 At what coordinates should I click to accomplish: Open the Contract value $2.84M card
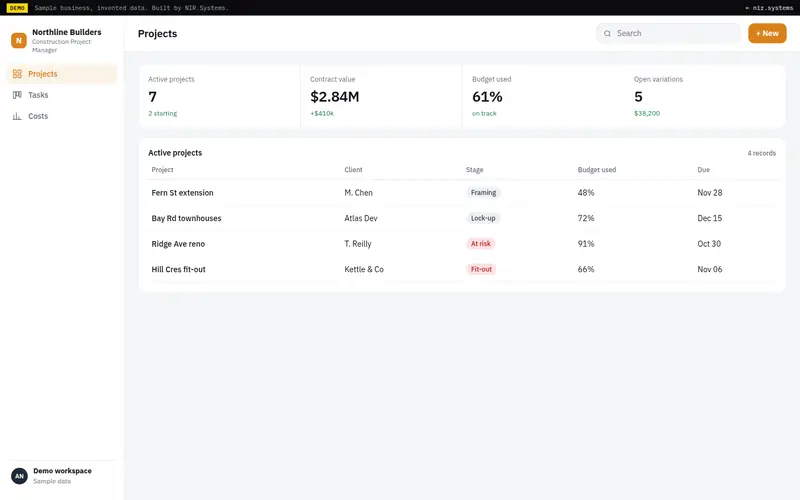[x=382, y=96]
